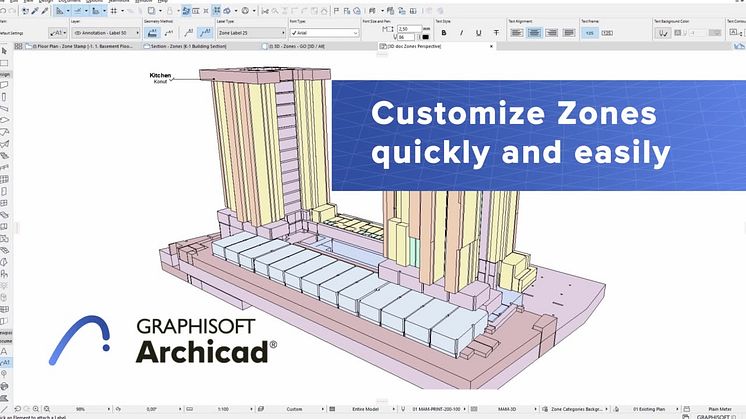Close the 3D doc Zones Perspective tab
The image size is (746, 419).
click(491, 46)
